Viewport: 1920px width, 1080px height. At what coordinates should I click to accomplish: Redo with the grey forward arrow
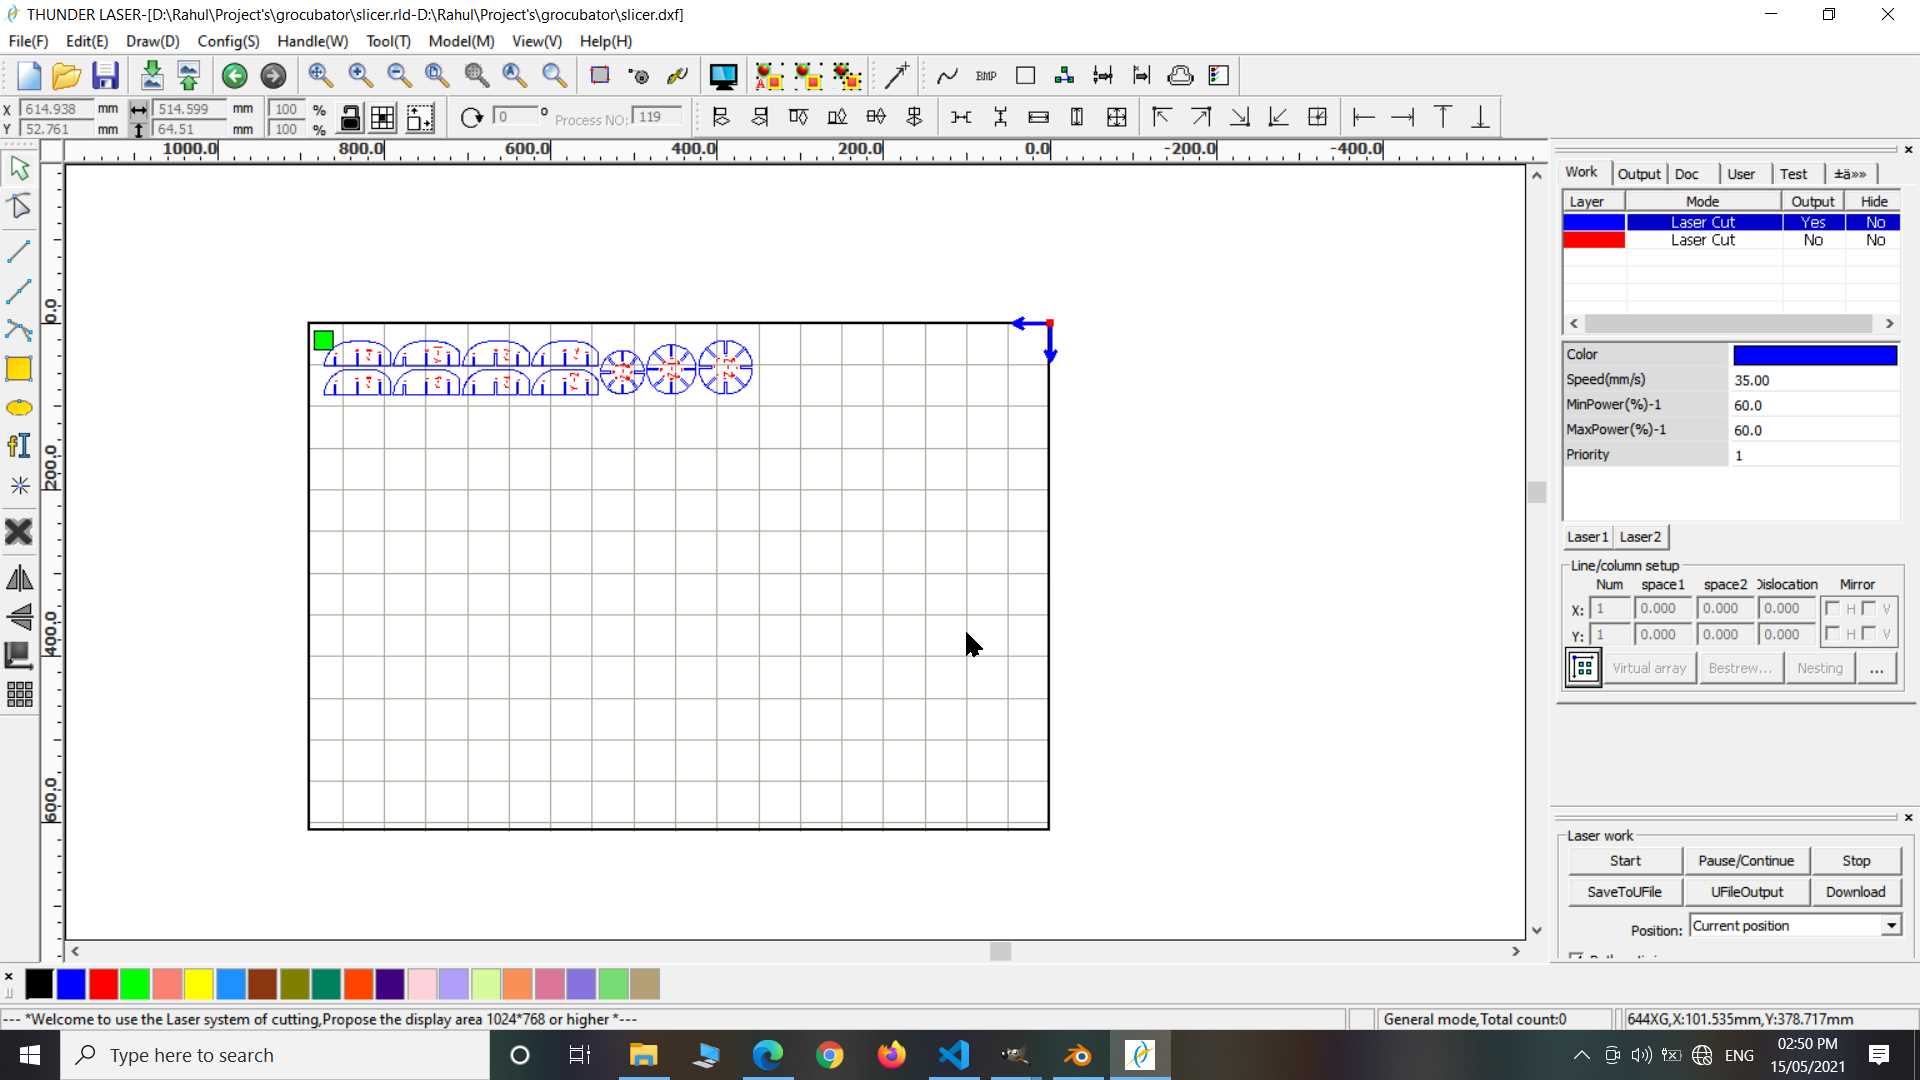[273, 76]
